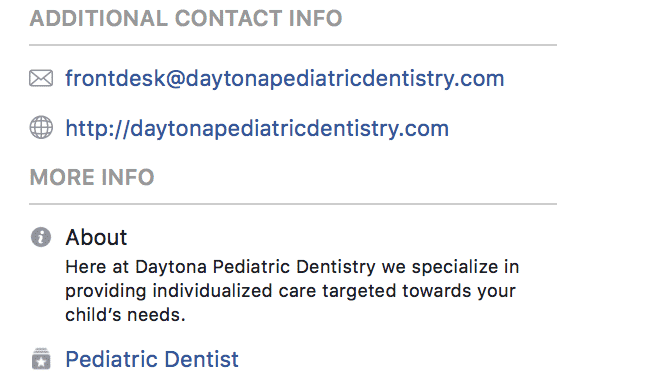650x388 pixels.
Task: Click the word 'specialize' in the About text
Action: [455, 267]
